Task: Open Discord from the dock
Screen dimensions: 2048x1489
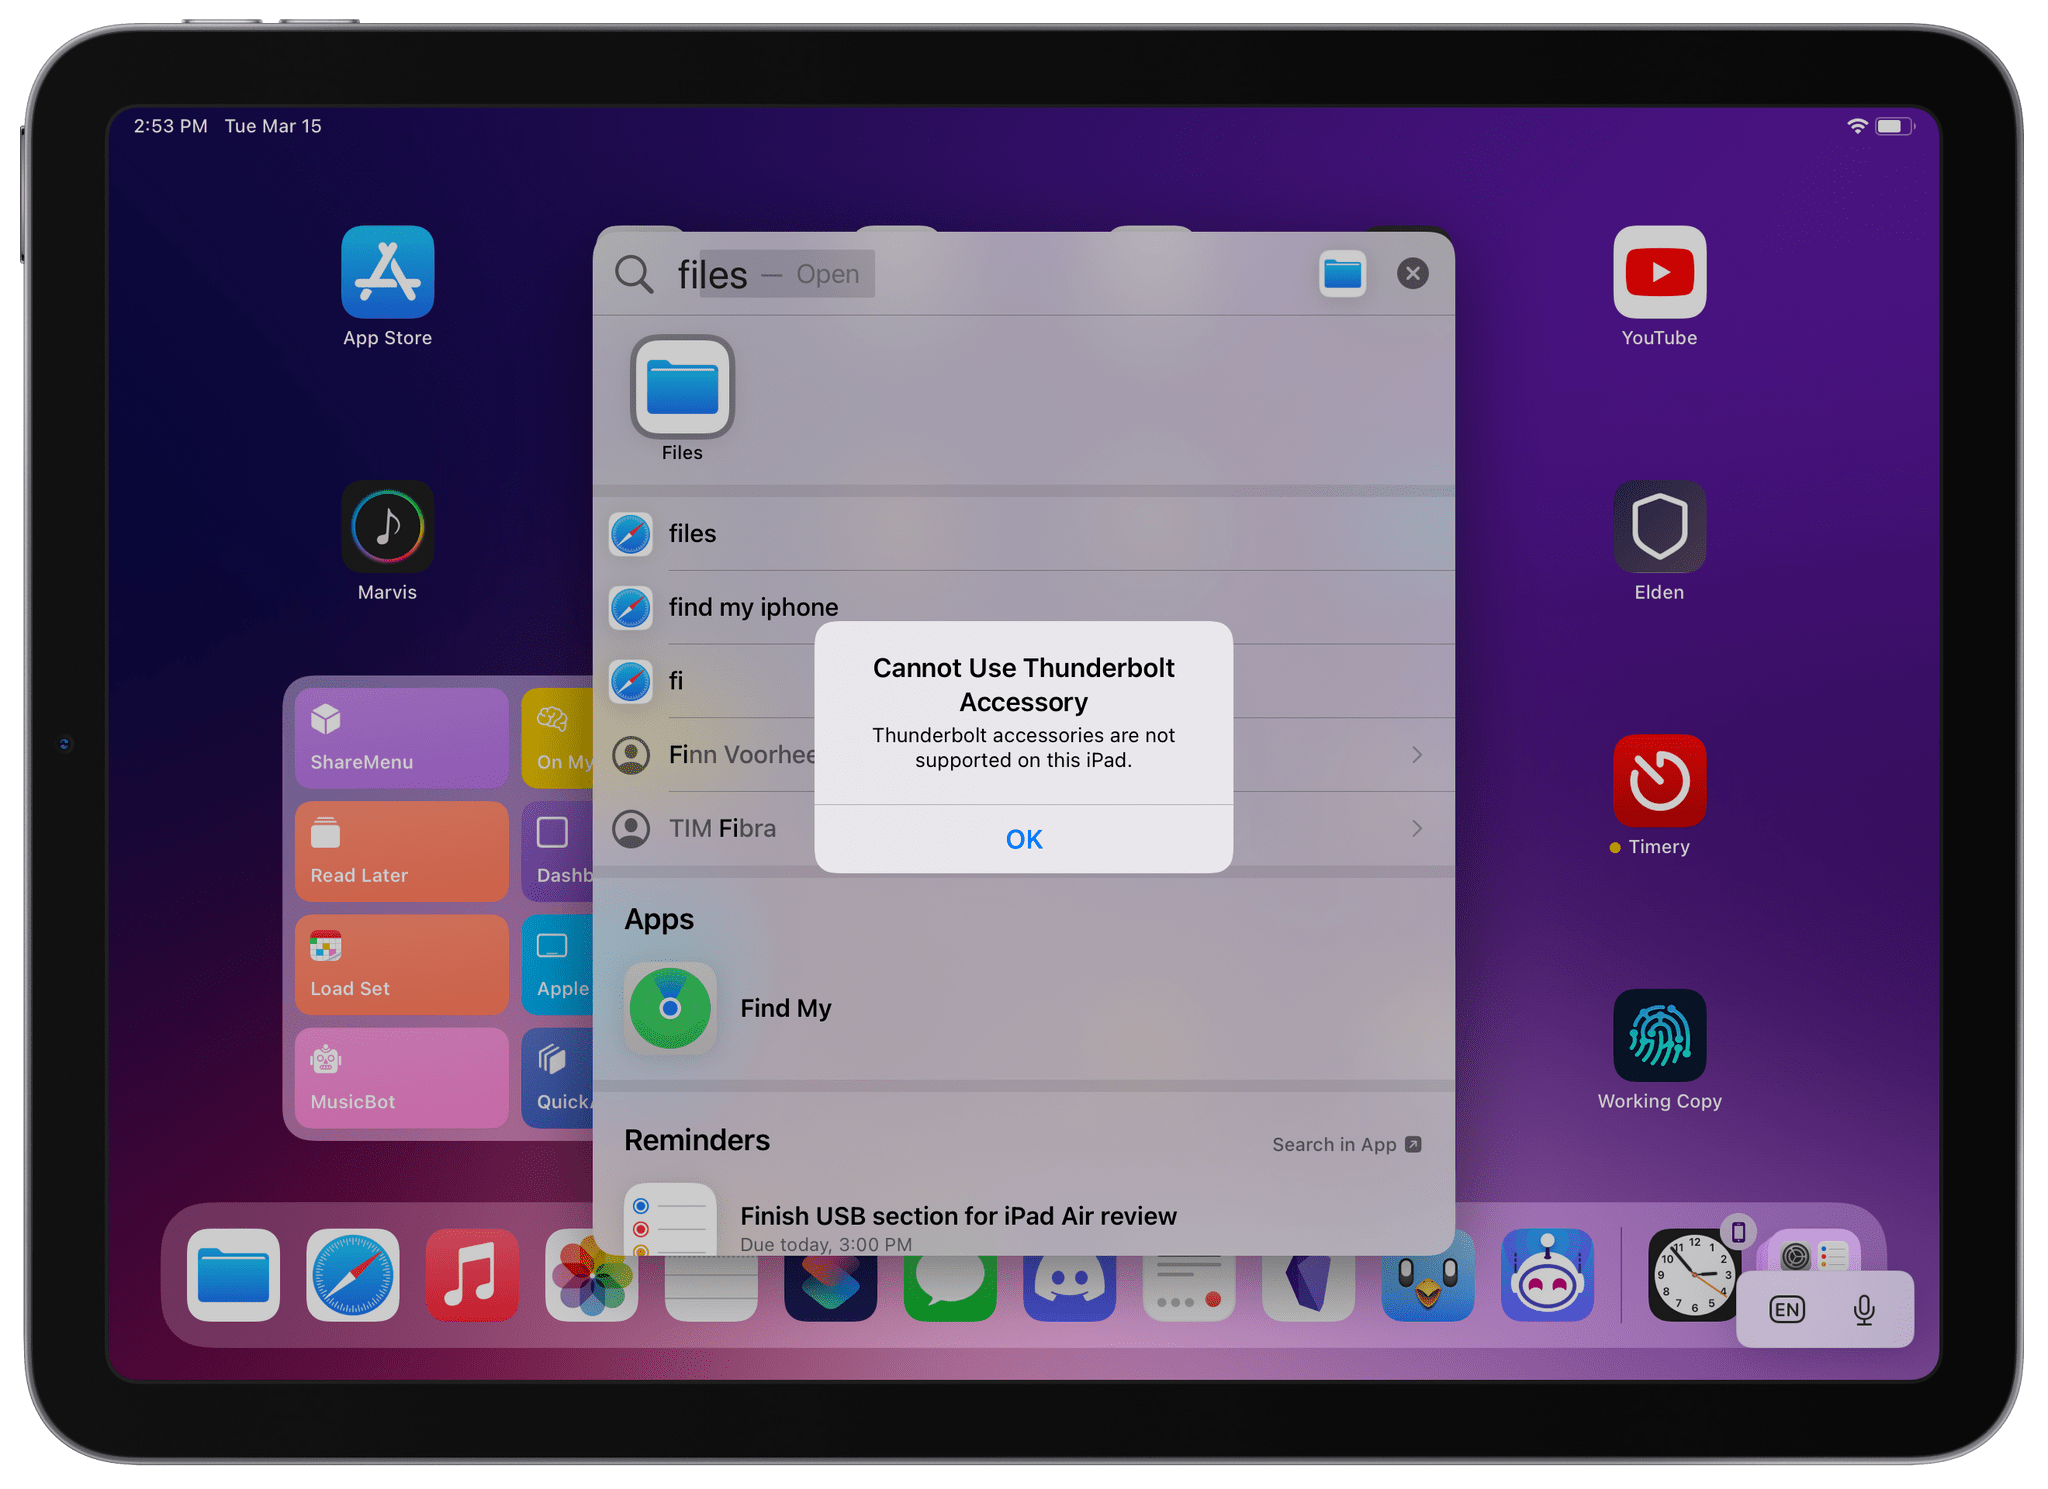Action: 1069,1287
